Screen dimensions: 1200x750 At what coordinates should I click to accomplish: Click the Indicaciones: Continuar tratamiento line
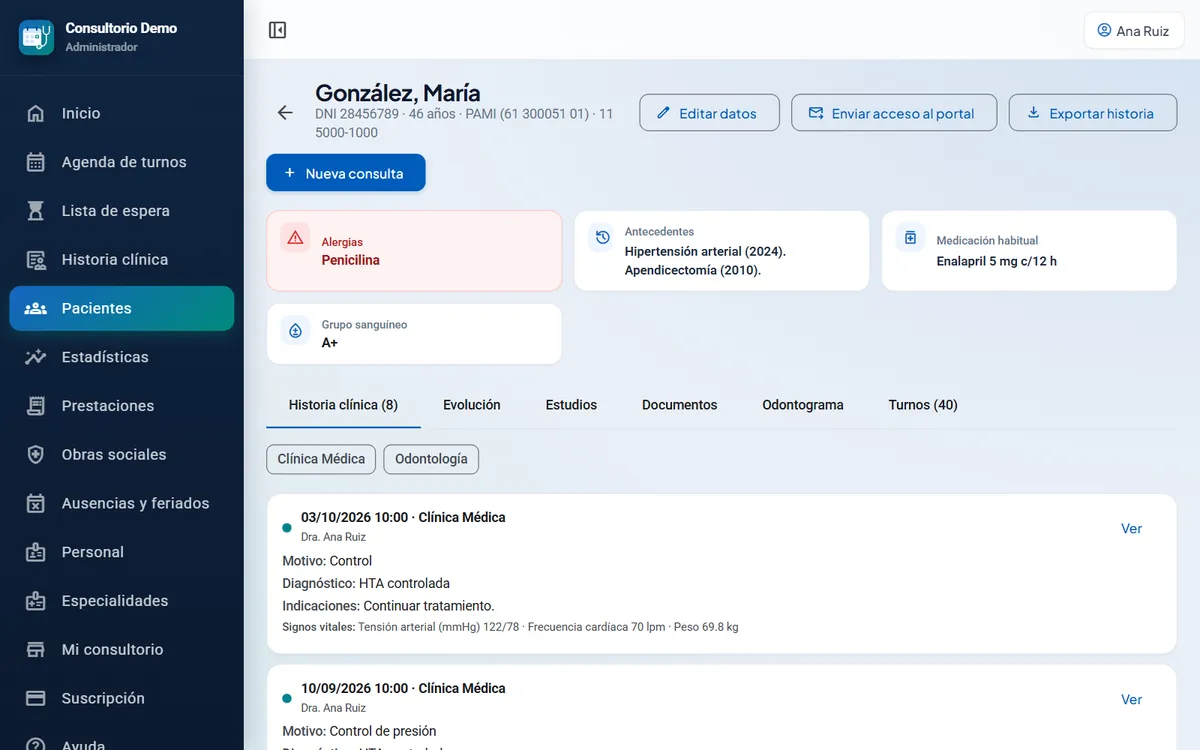pos(388,606)
